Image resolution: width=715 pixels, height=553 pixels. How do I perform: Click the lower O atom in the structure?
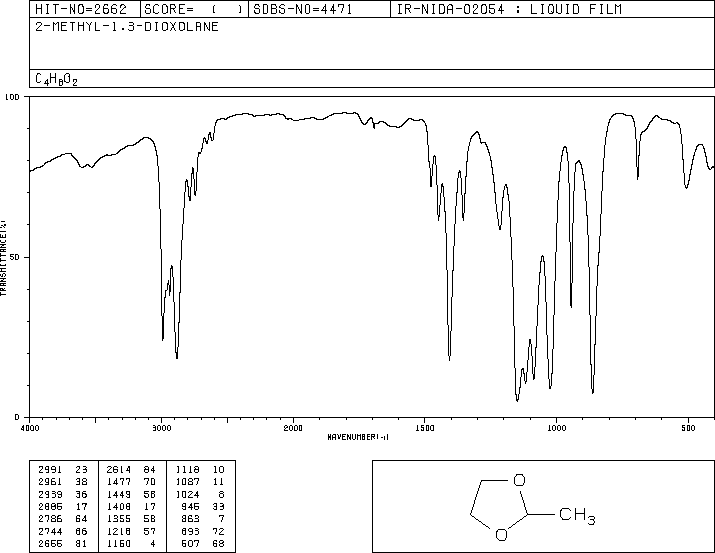tap(501, 535)
